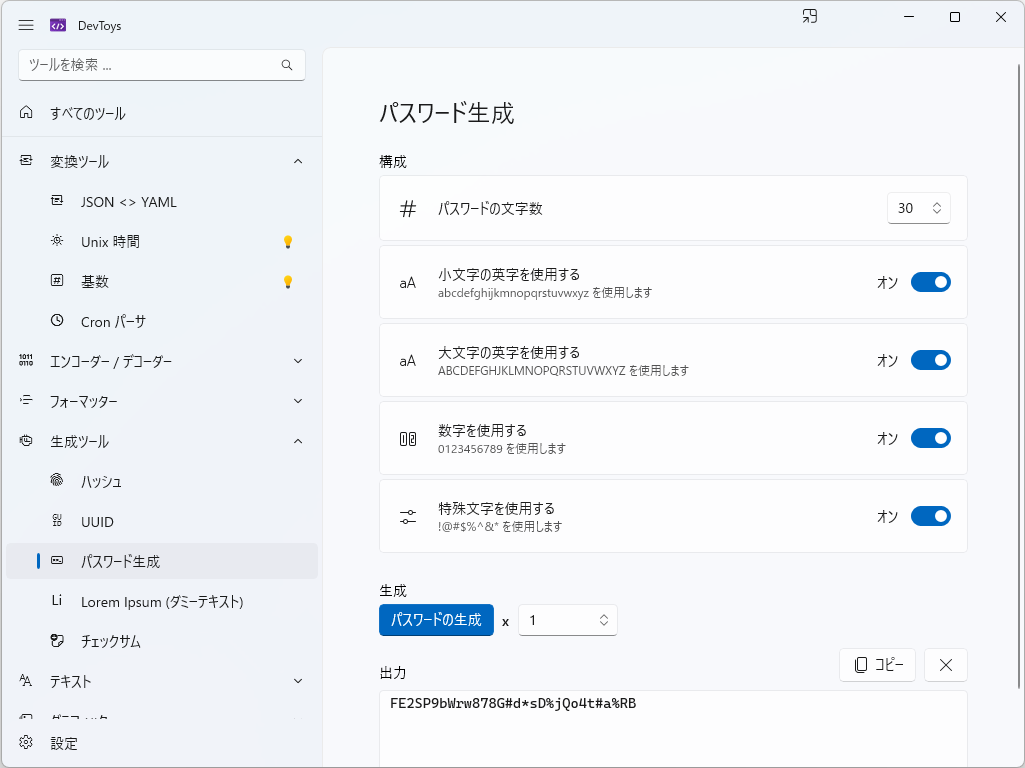Click the hamburger menu icon
Screen dimensions: 1025x768
pyautogui.click(x=26, y=25)
